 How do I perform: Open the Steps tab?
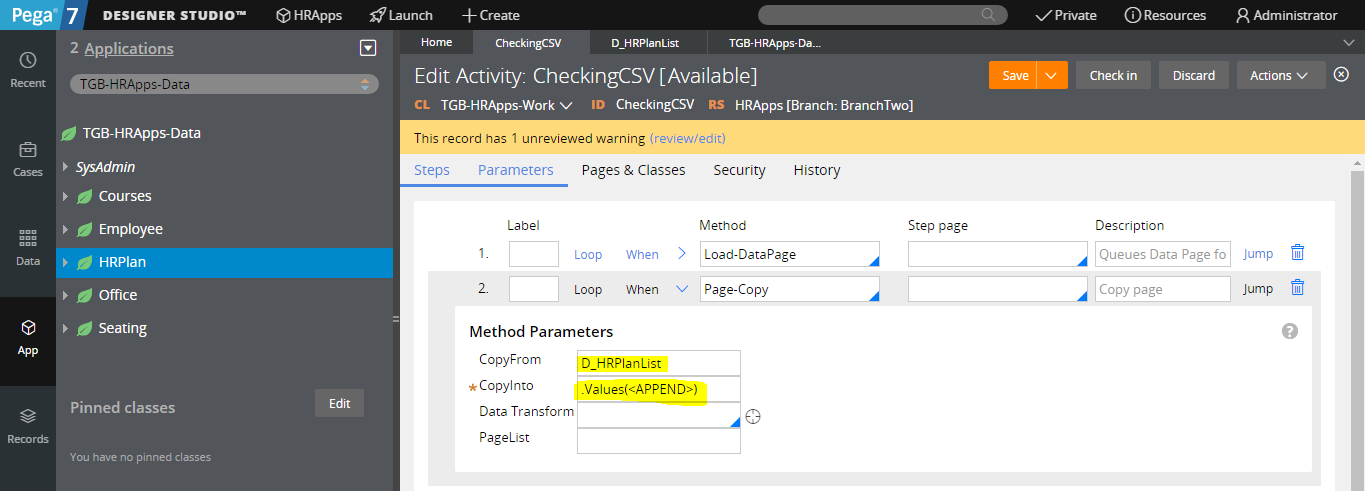(432, 170)
